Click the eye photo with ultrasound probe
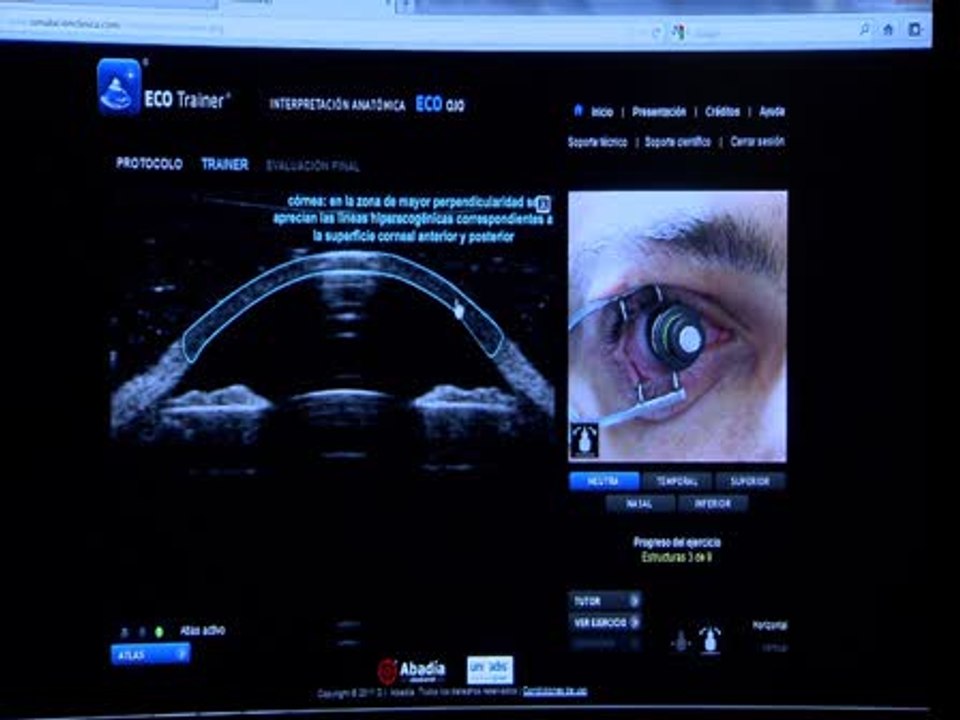The image size is (960, 720). [x=678, y=326]
